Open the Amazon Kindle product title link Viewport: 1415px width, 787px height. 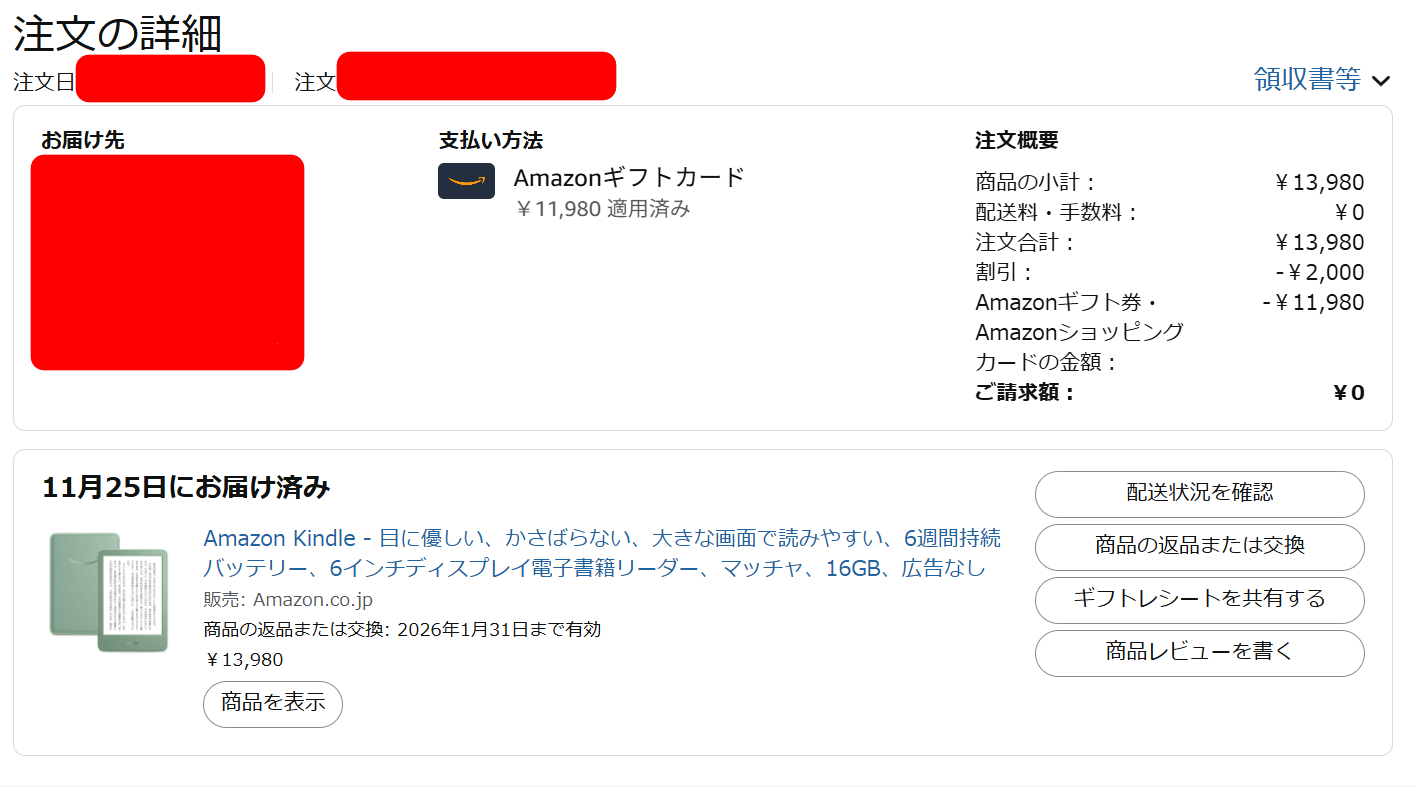[602, 553]
